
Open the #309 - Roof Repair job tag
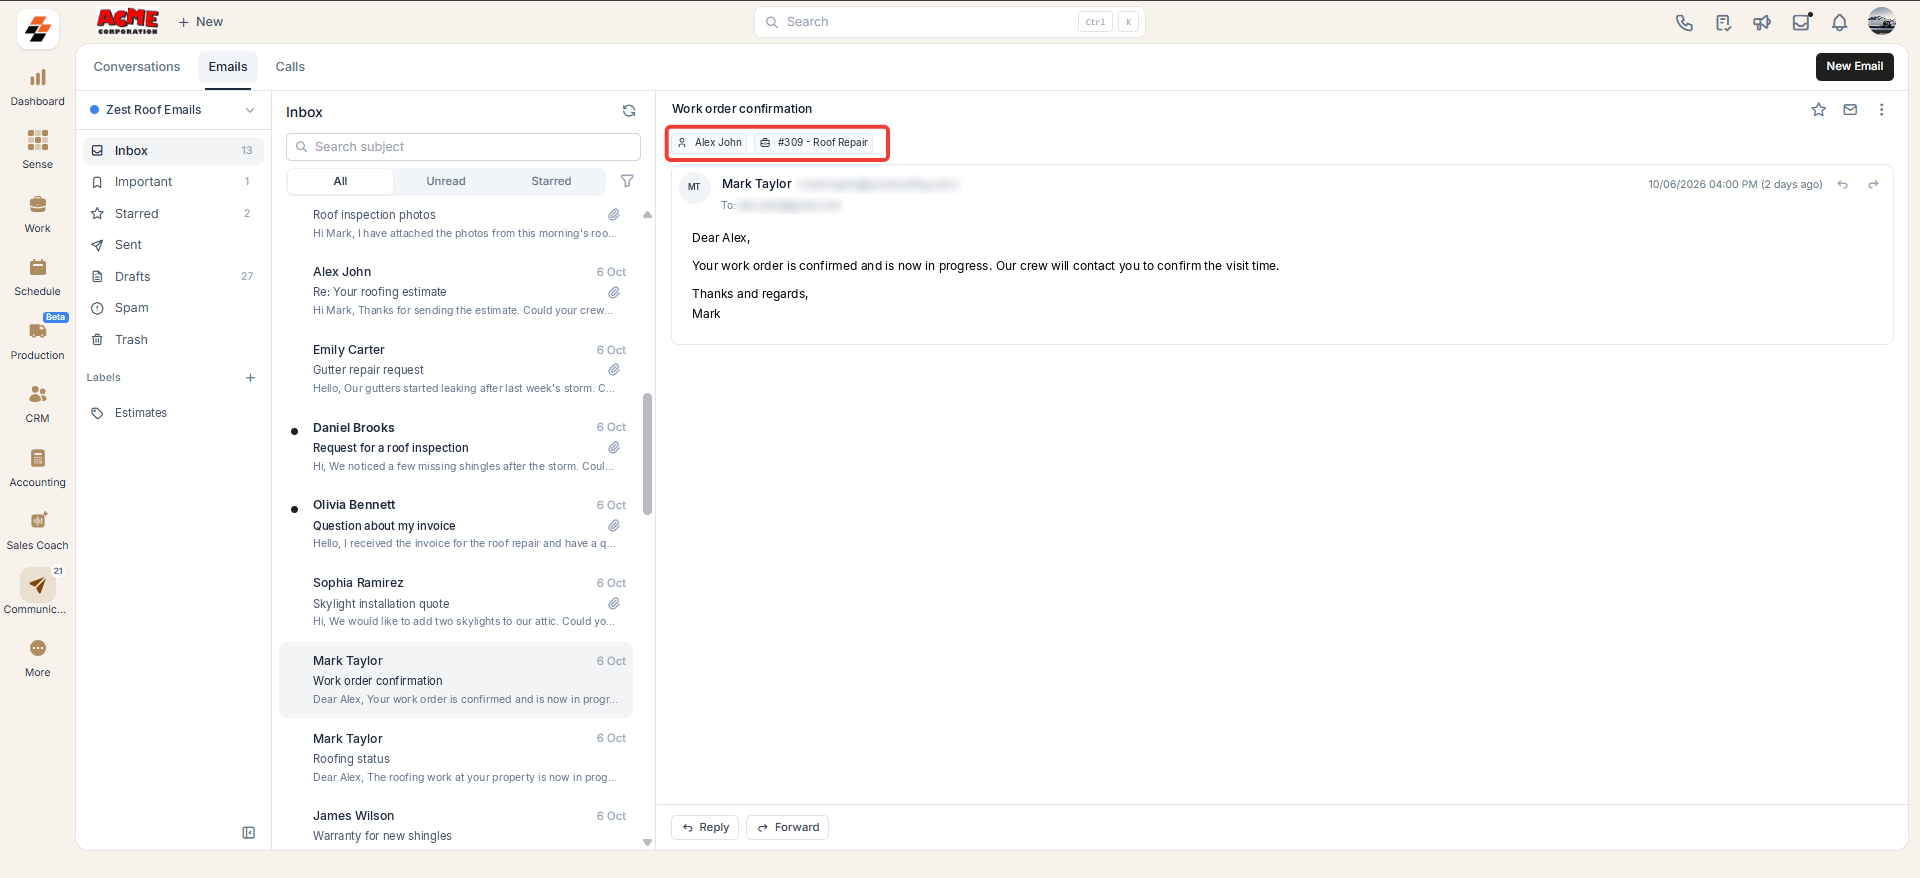point(813,143)
